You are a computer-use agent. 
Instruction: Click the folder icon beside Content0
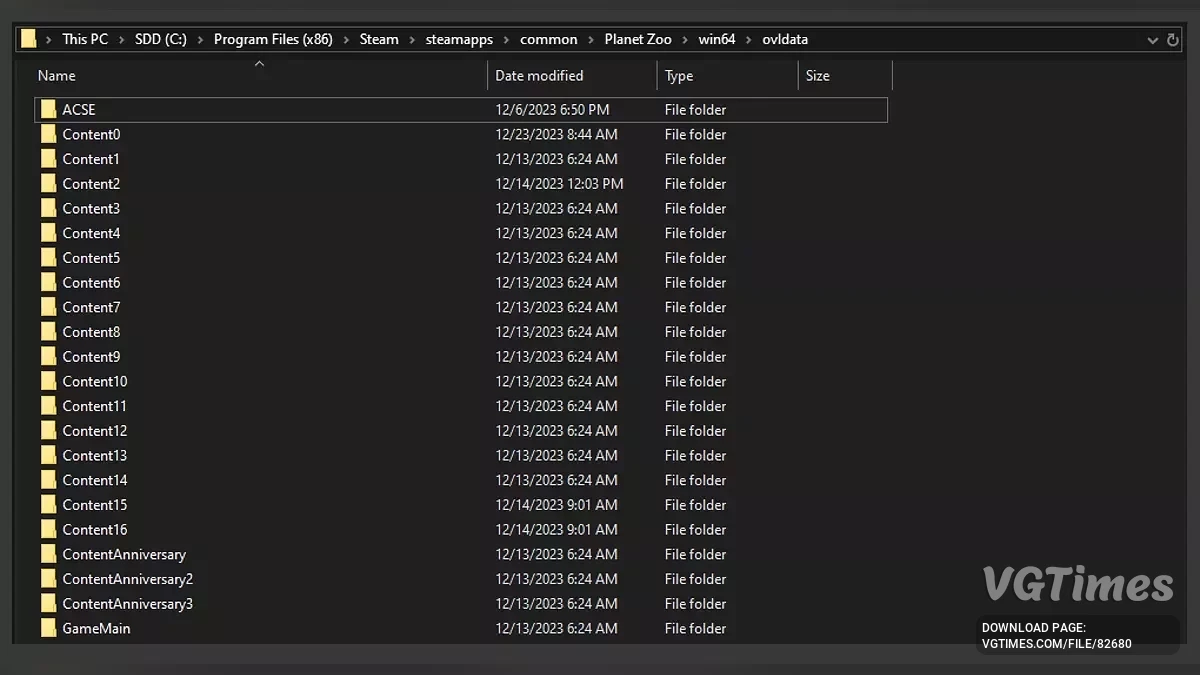(48, 134)
